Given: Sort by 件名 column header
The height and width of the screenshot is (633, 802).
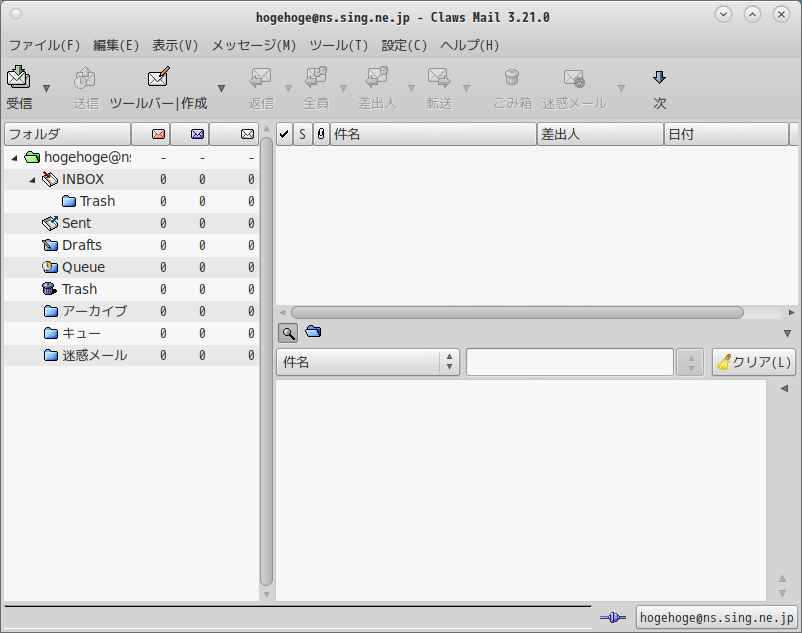Looking at the screenshot, I should pos(433,134).
